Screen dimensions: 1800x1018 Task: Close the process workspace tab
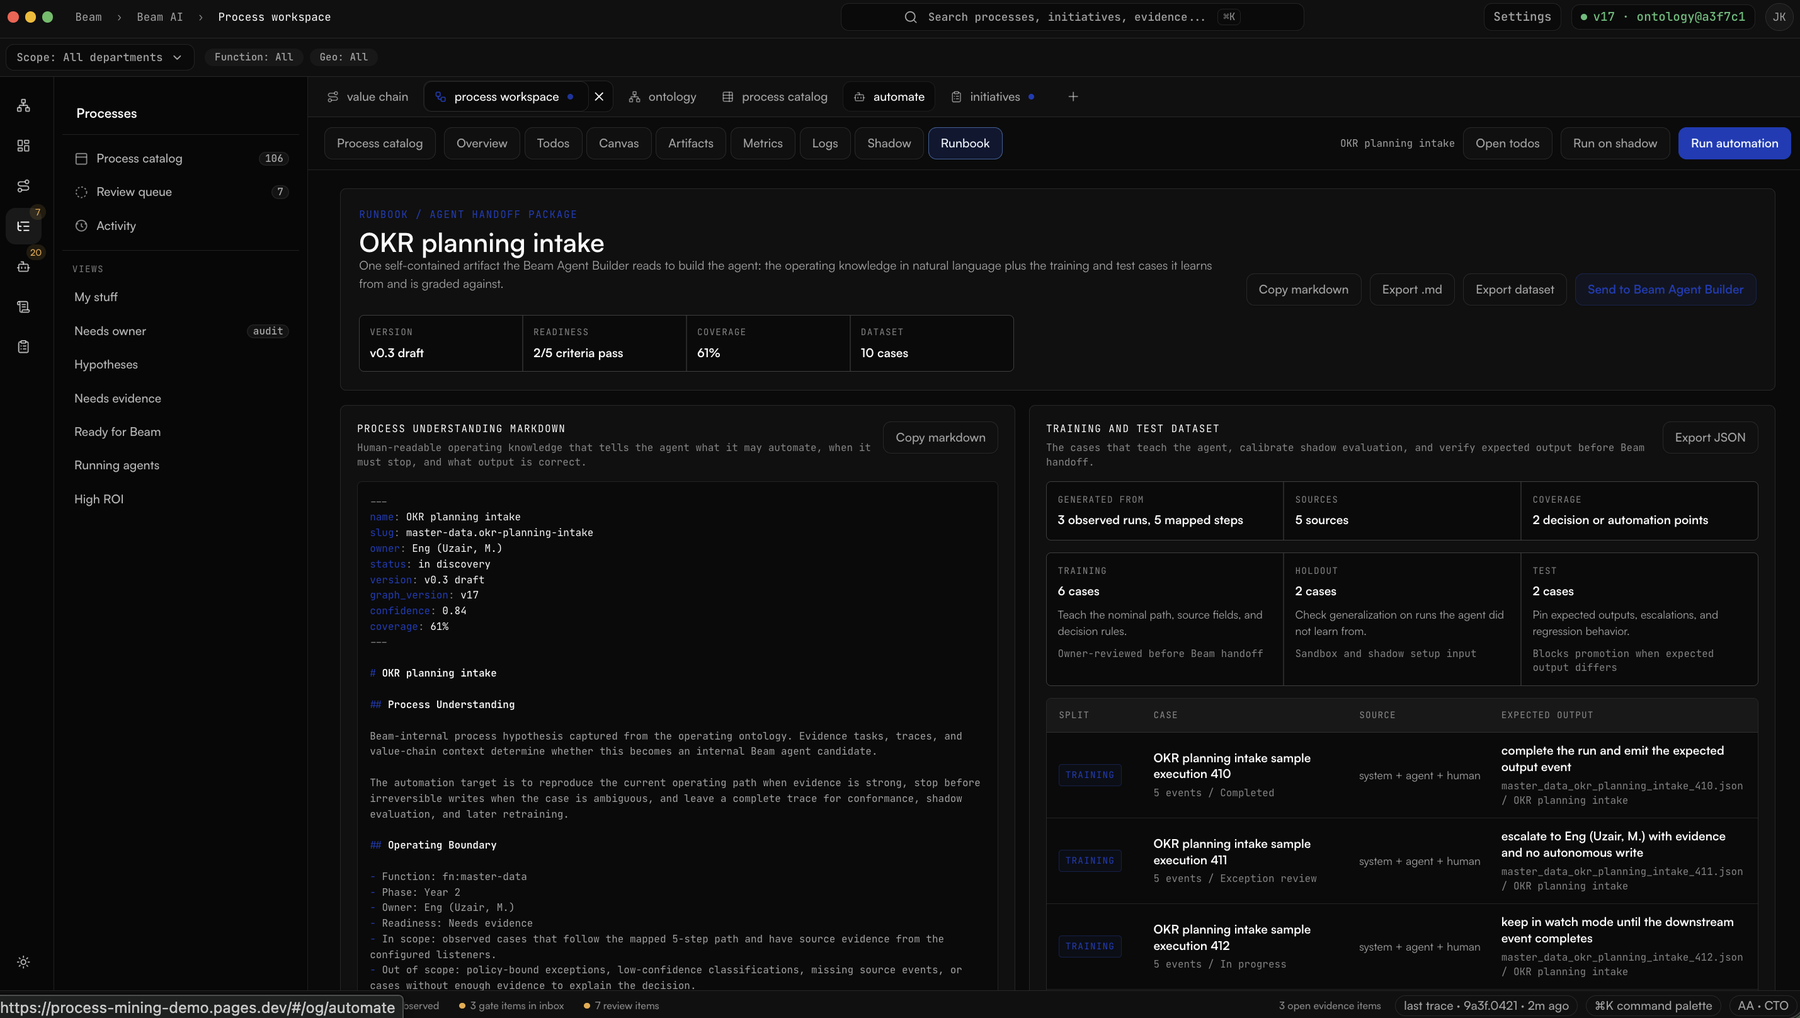[x=599, y=97]
